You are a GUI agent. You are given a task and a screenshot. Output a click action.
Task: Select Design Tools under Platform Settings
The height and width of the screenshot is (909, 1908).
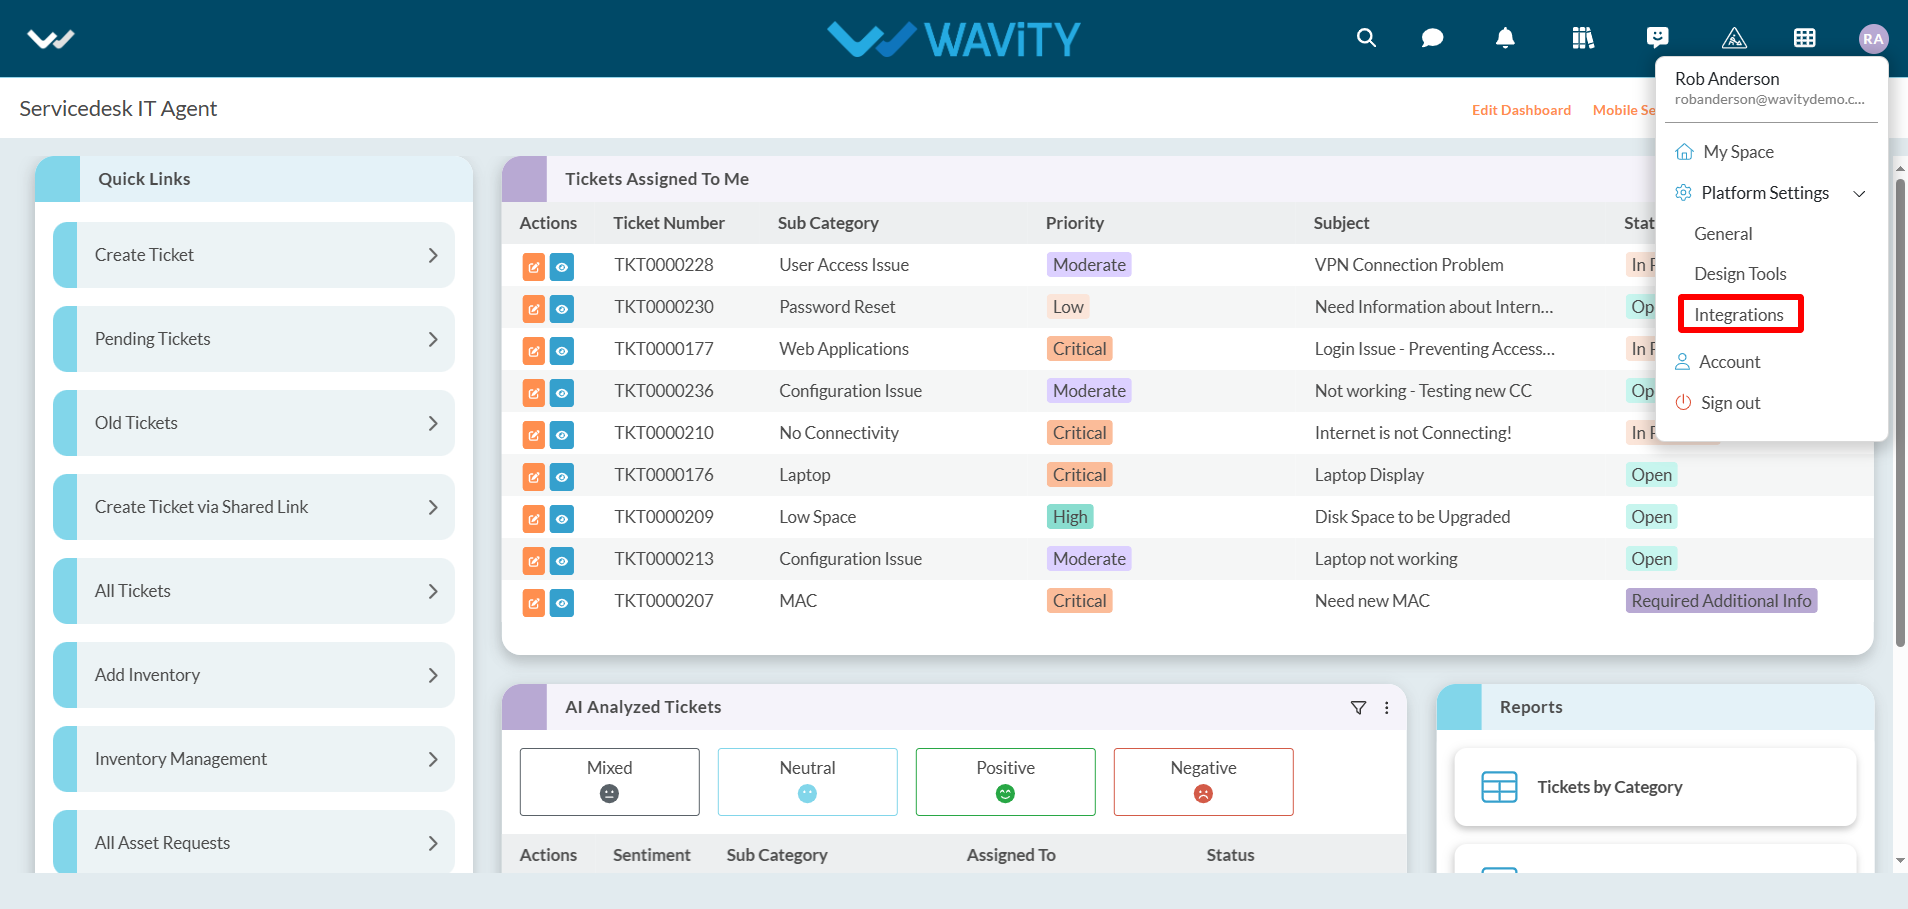(x=1740, y=274)
